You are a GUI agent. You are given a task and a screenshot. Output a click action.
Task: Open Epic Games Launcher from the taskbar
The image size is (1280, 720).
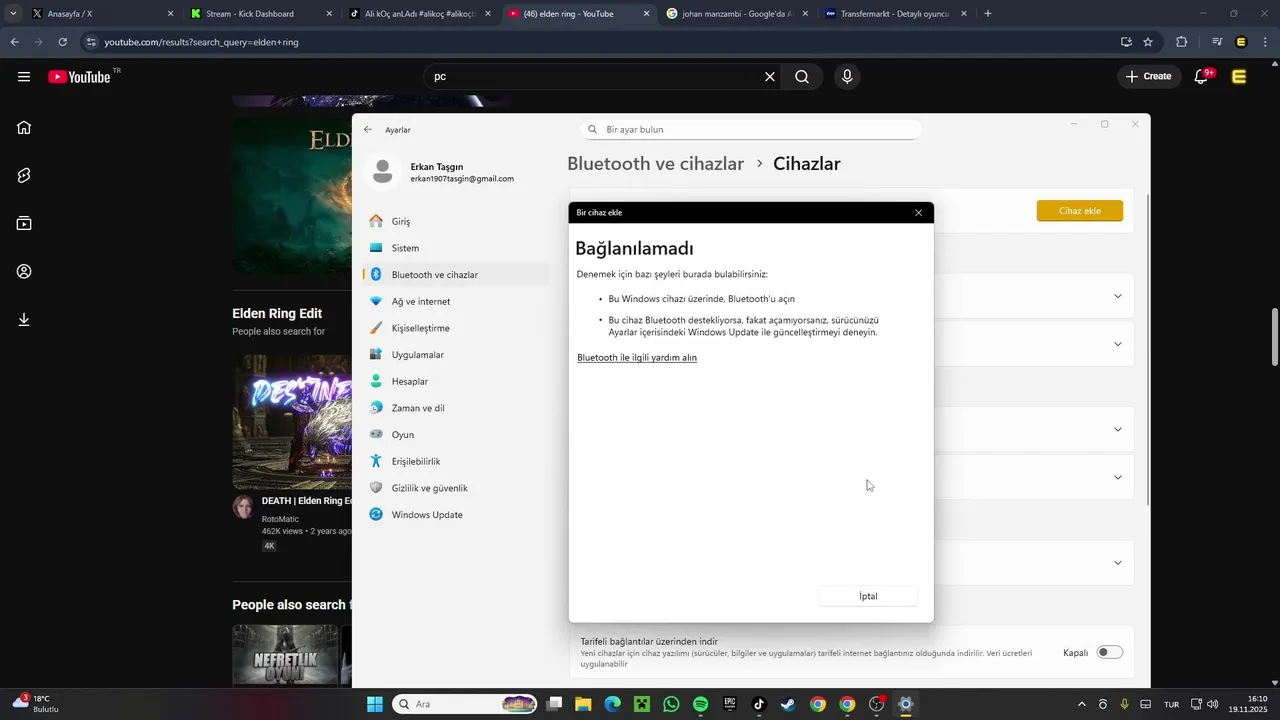click(x=730, y=704)
